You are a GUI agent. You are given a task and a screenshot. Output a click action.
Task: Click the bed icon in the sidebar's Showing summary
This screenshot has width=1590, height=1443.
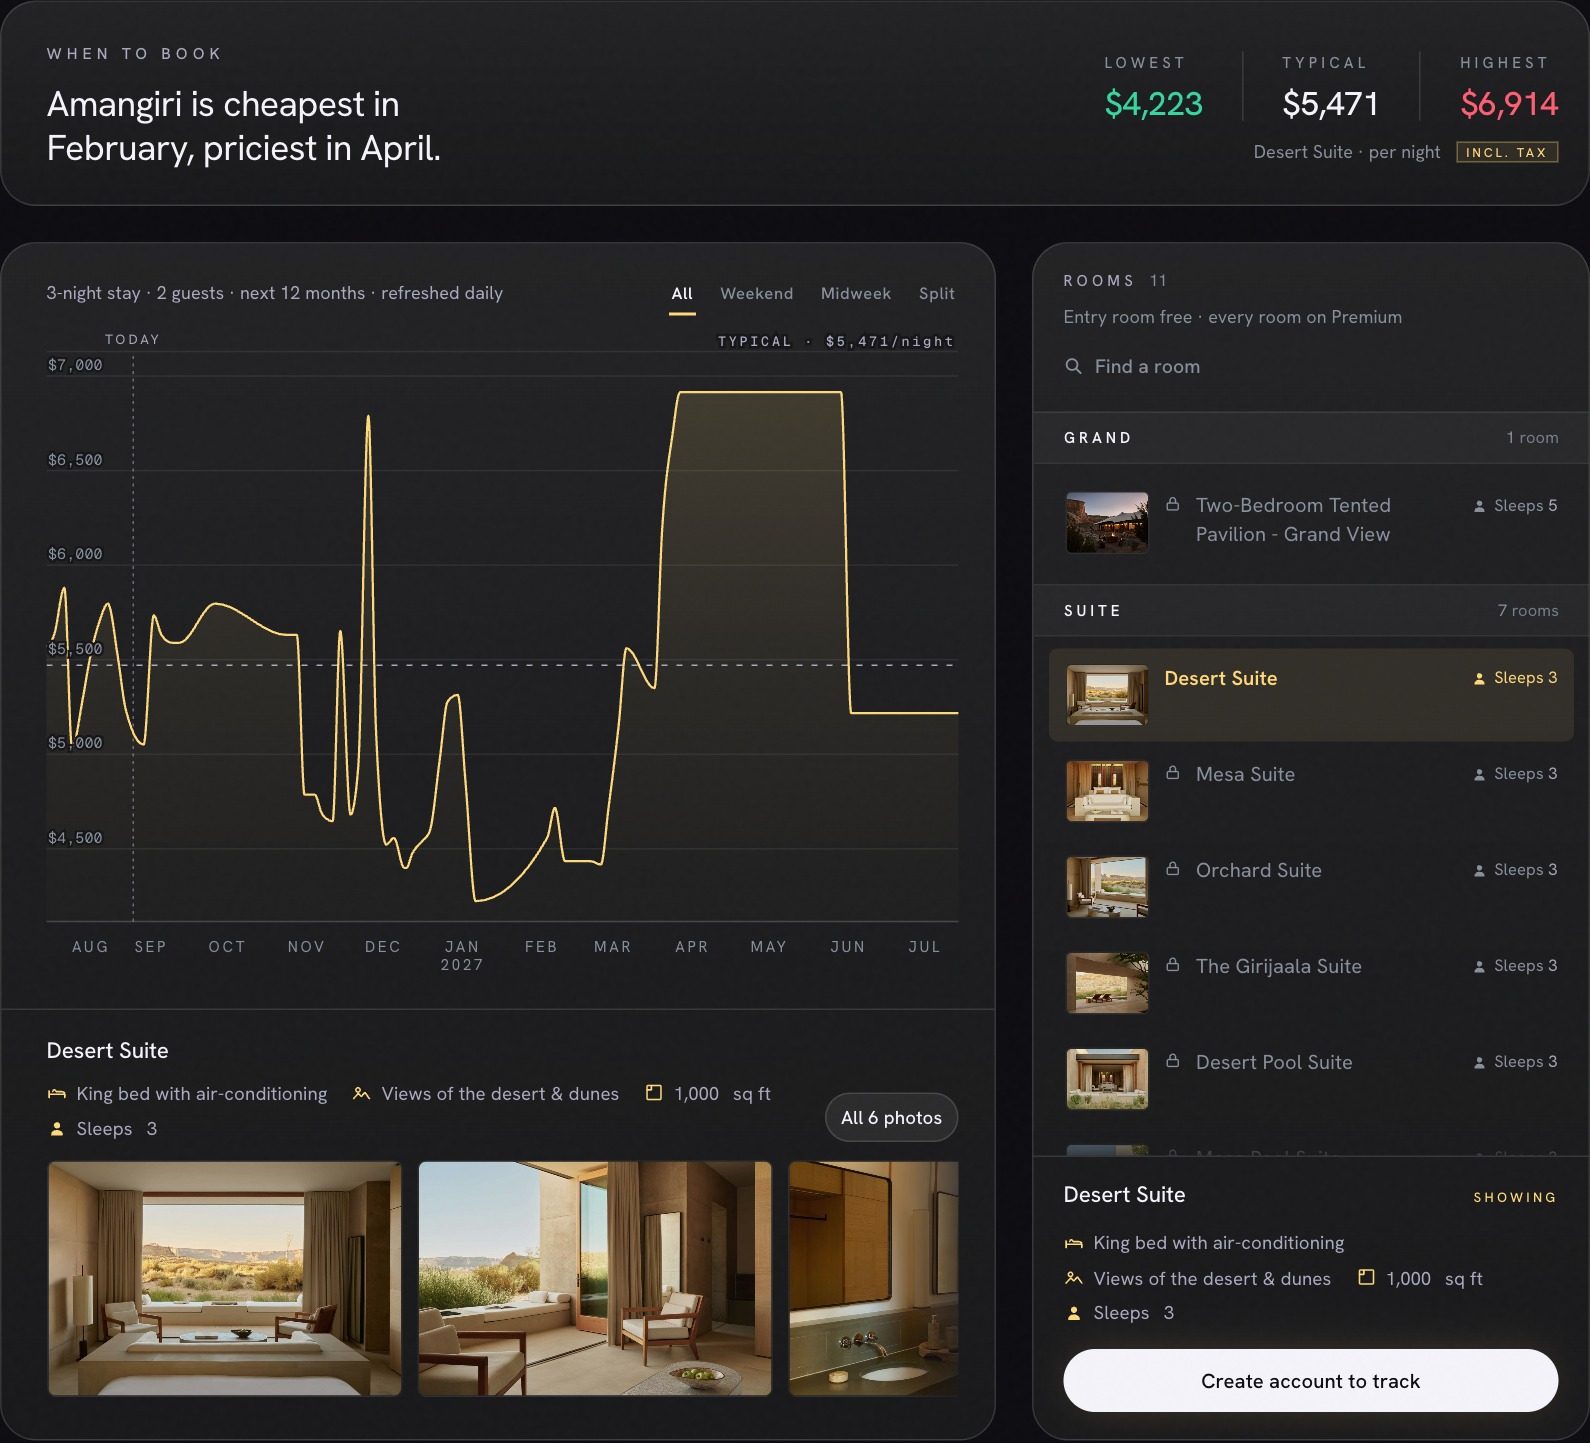point(1074,1243)
